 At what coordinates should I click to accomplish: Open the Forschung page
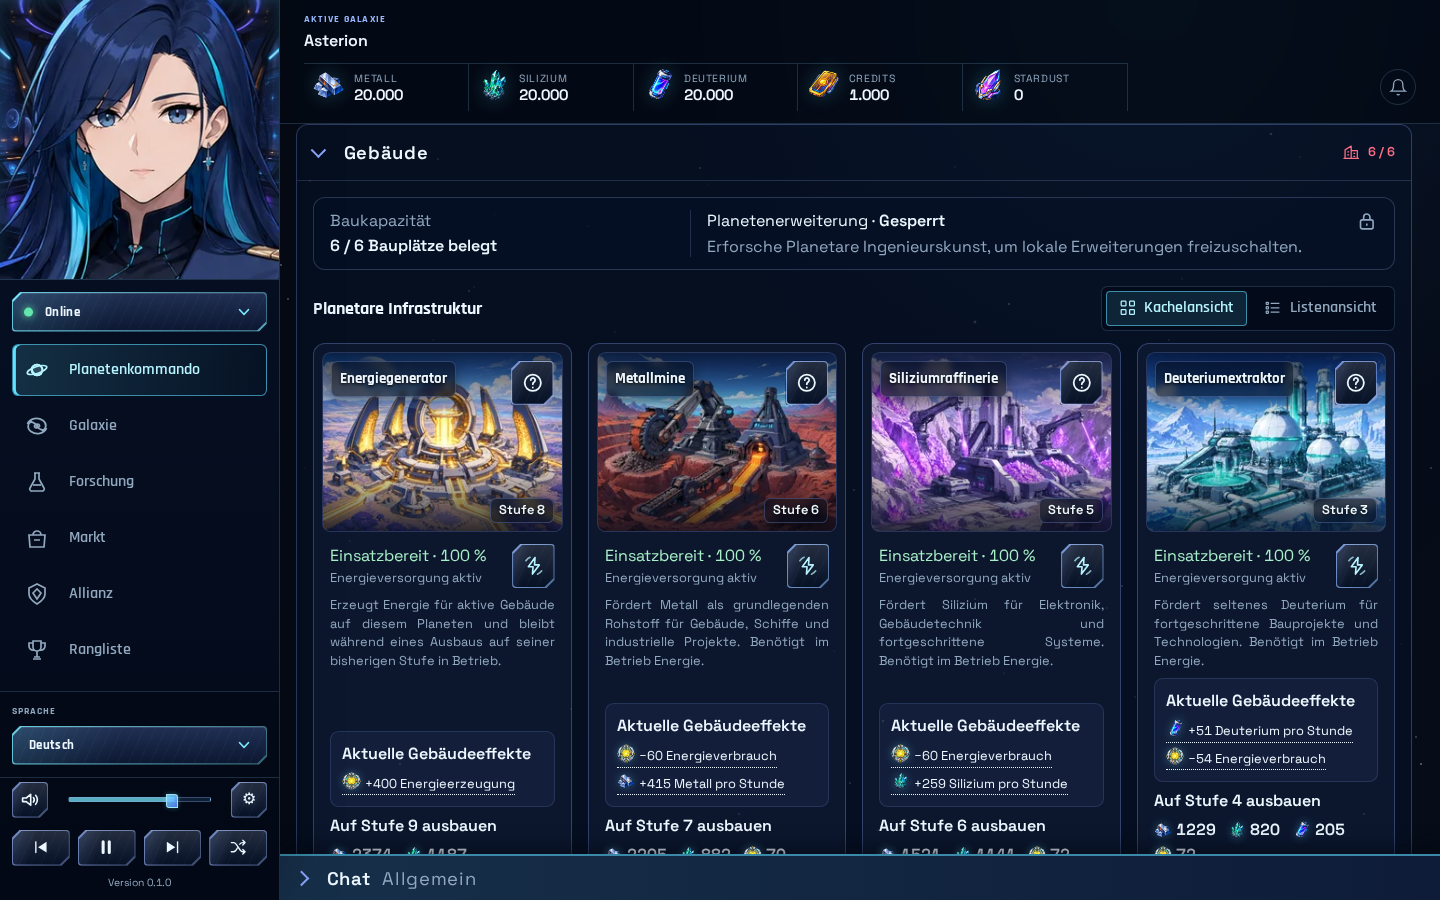[x=139, y=482]
